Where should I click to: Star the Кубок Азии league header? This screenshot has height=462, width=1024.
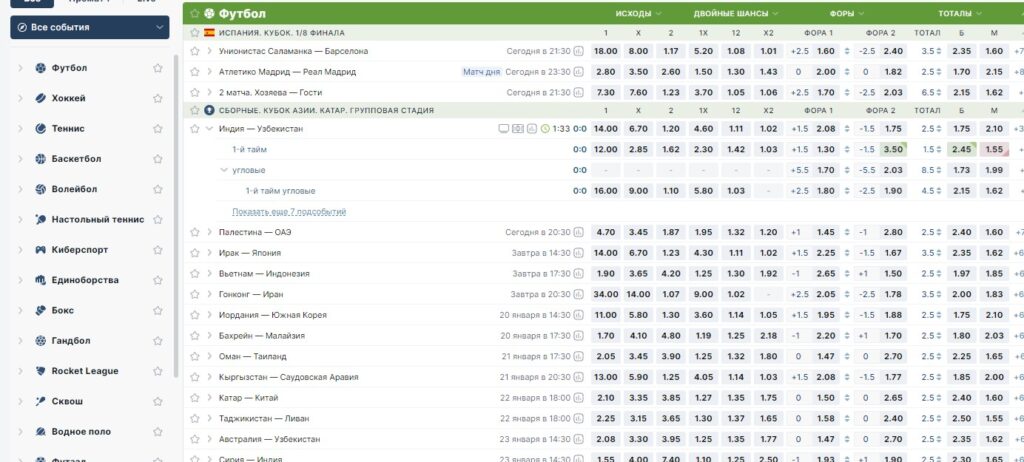(195, 110)
